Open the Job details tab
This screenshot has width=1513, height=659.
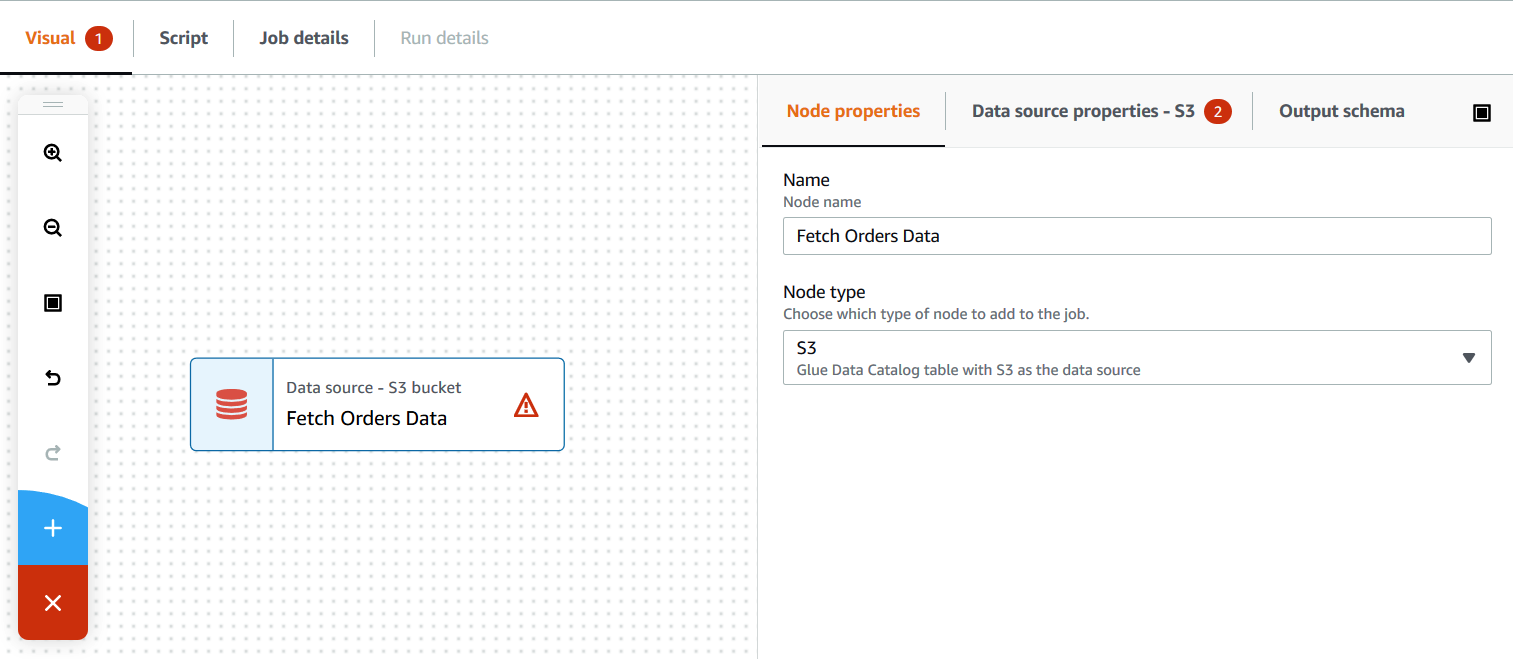tap(304, 38)
